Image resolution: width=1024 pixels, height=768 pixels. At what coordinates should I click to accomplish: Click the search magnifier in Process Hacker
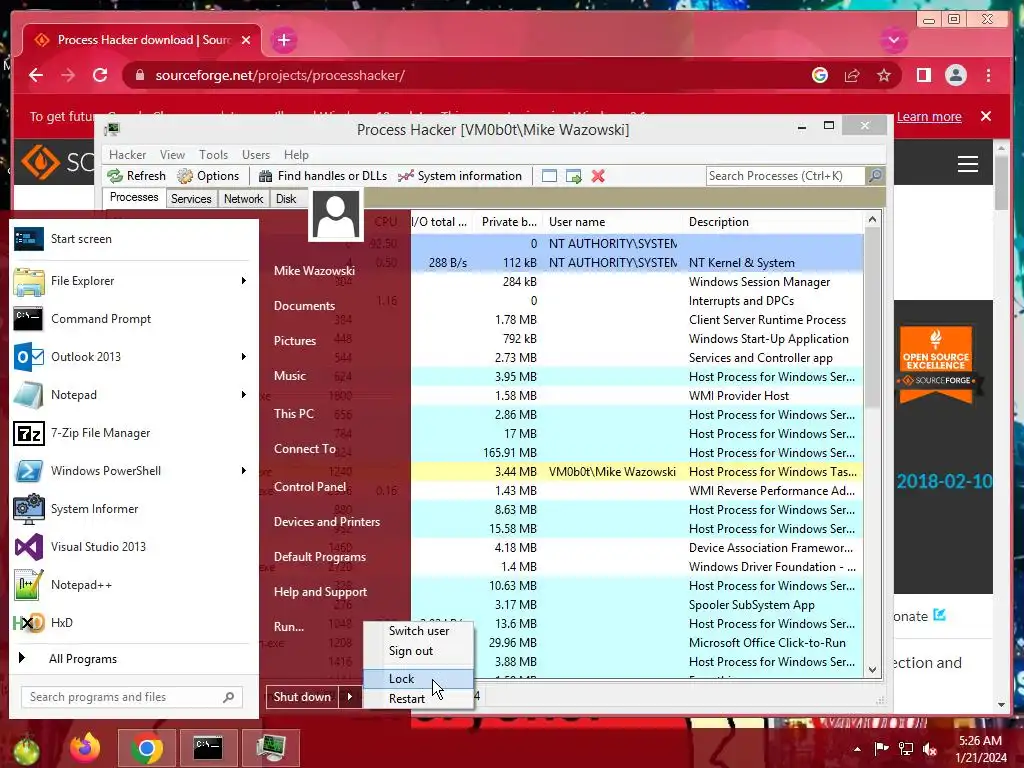pos(874,176)
